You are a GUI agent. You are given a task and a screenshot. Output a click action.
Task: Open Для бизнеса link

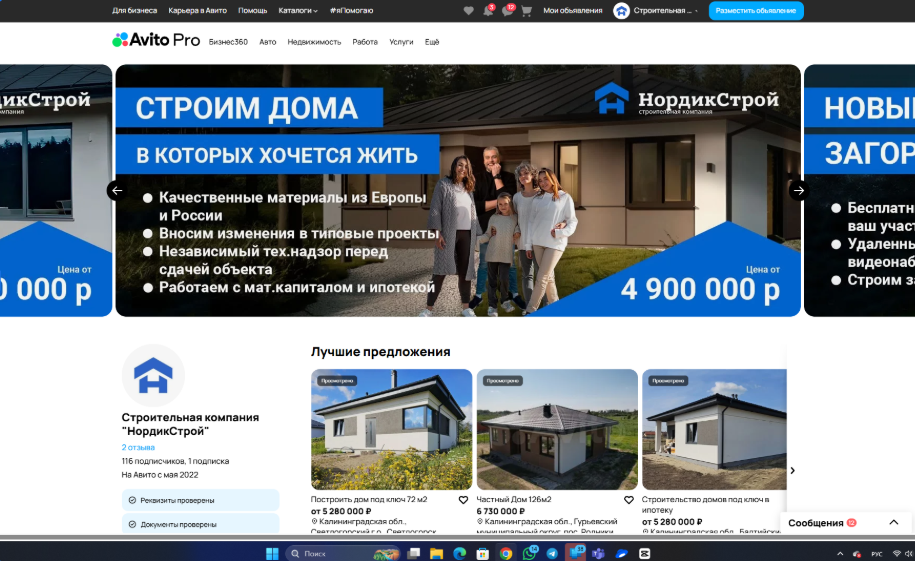tap(134, 11)
